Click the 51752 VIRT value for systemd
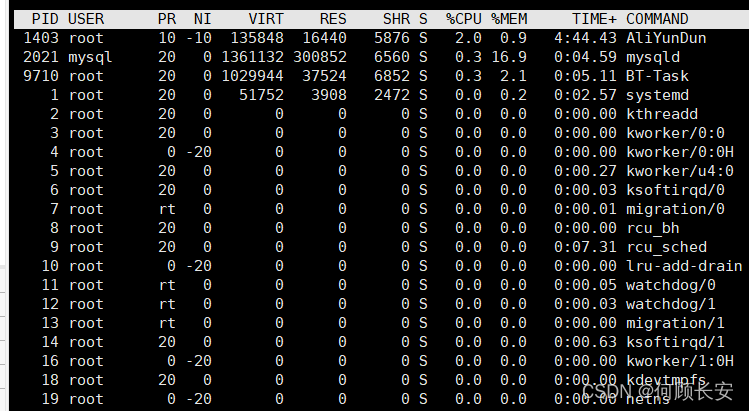 [x=261, y=95]
